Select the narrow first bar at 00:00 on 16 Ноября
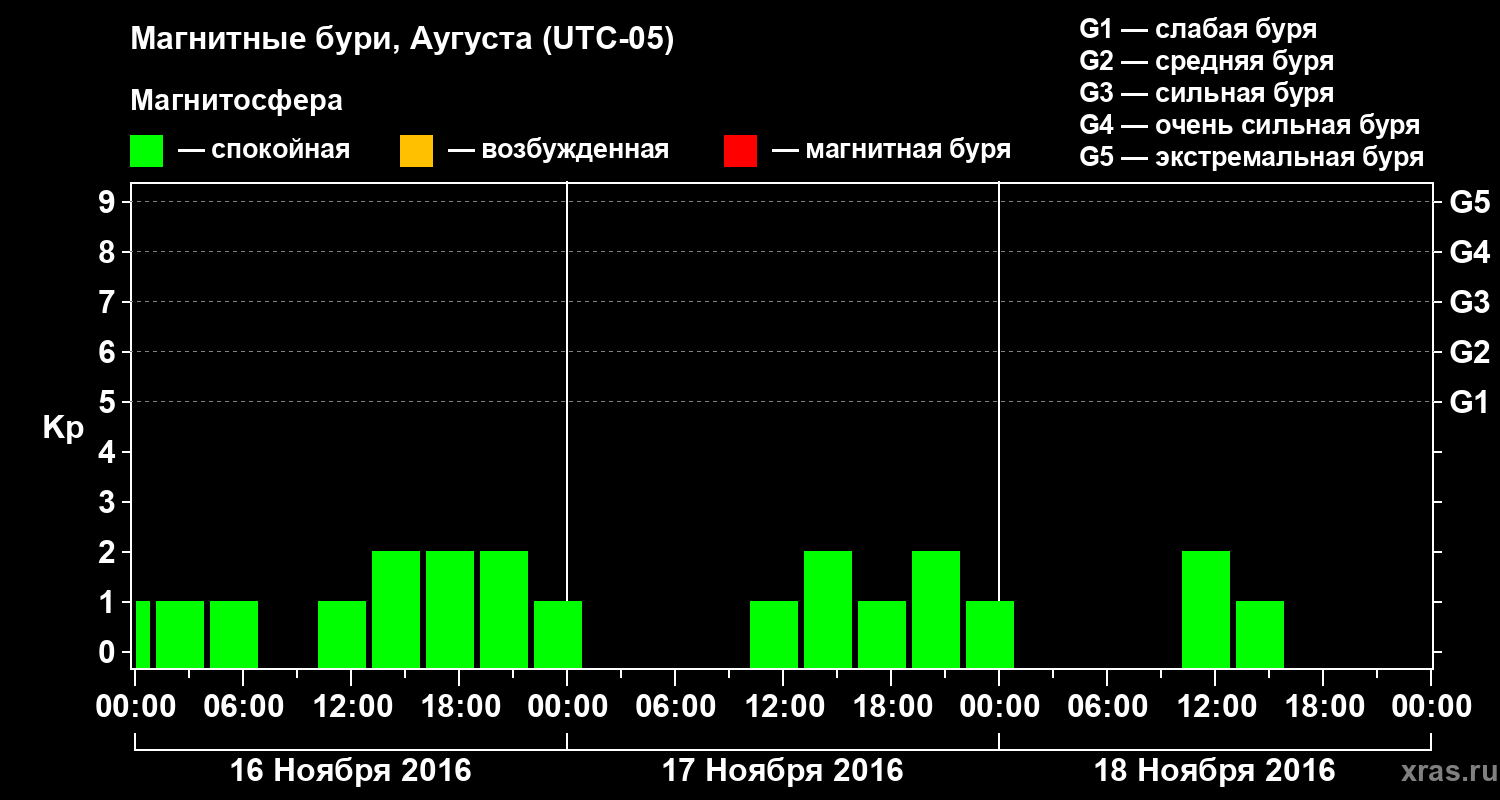The image size is (1500, 800). point(143,634)
